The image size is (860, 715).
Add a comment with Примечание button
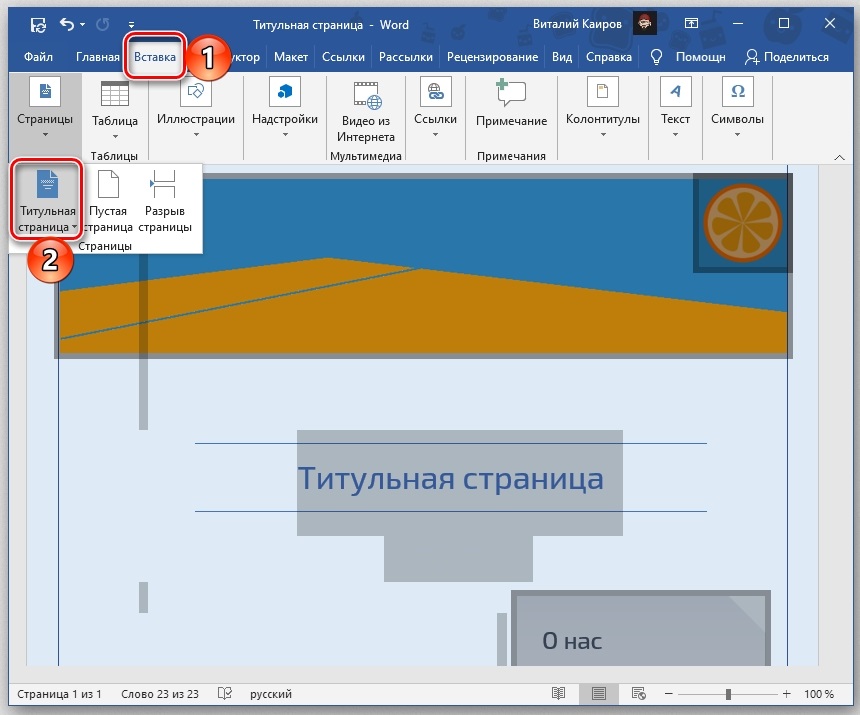click(x=511, y=105)
